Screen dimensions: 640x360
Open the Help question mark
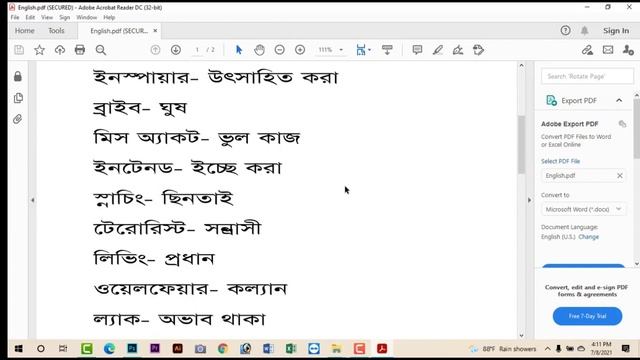point(565,30)
